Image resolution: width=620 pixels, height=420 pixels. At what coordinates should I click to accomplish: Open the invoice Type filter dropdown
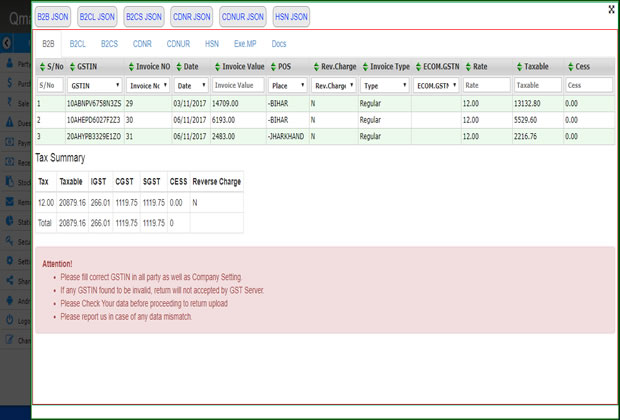click(384, 85)
